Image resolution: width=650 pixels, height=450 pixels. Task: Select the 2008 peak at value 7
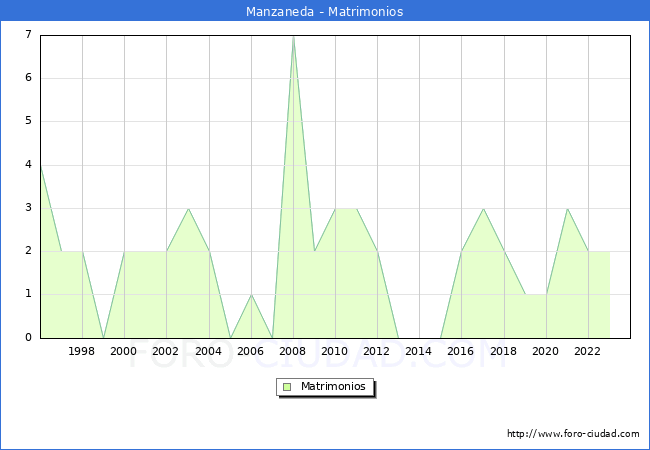293,37
